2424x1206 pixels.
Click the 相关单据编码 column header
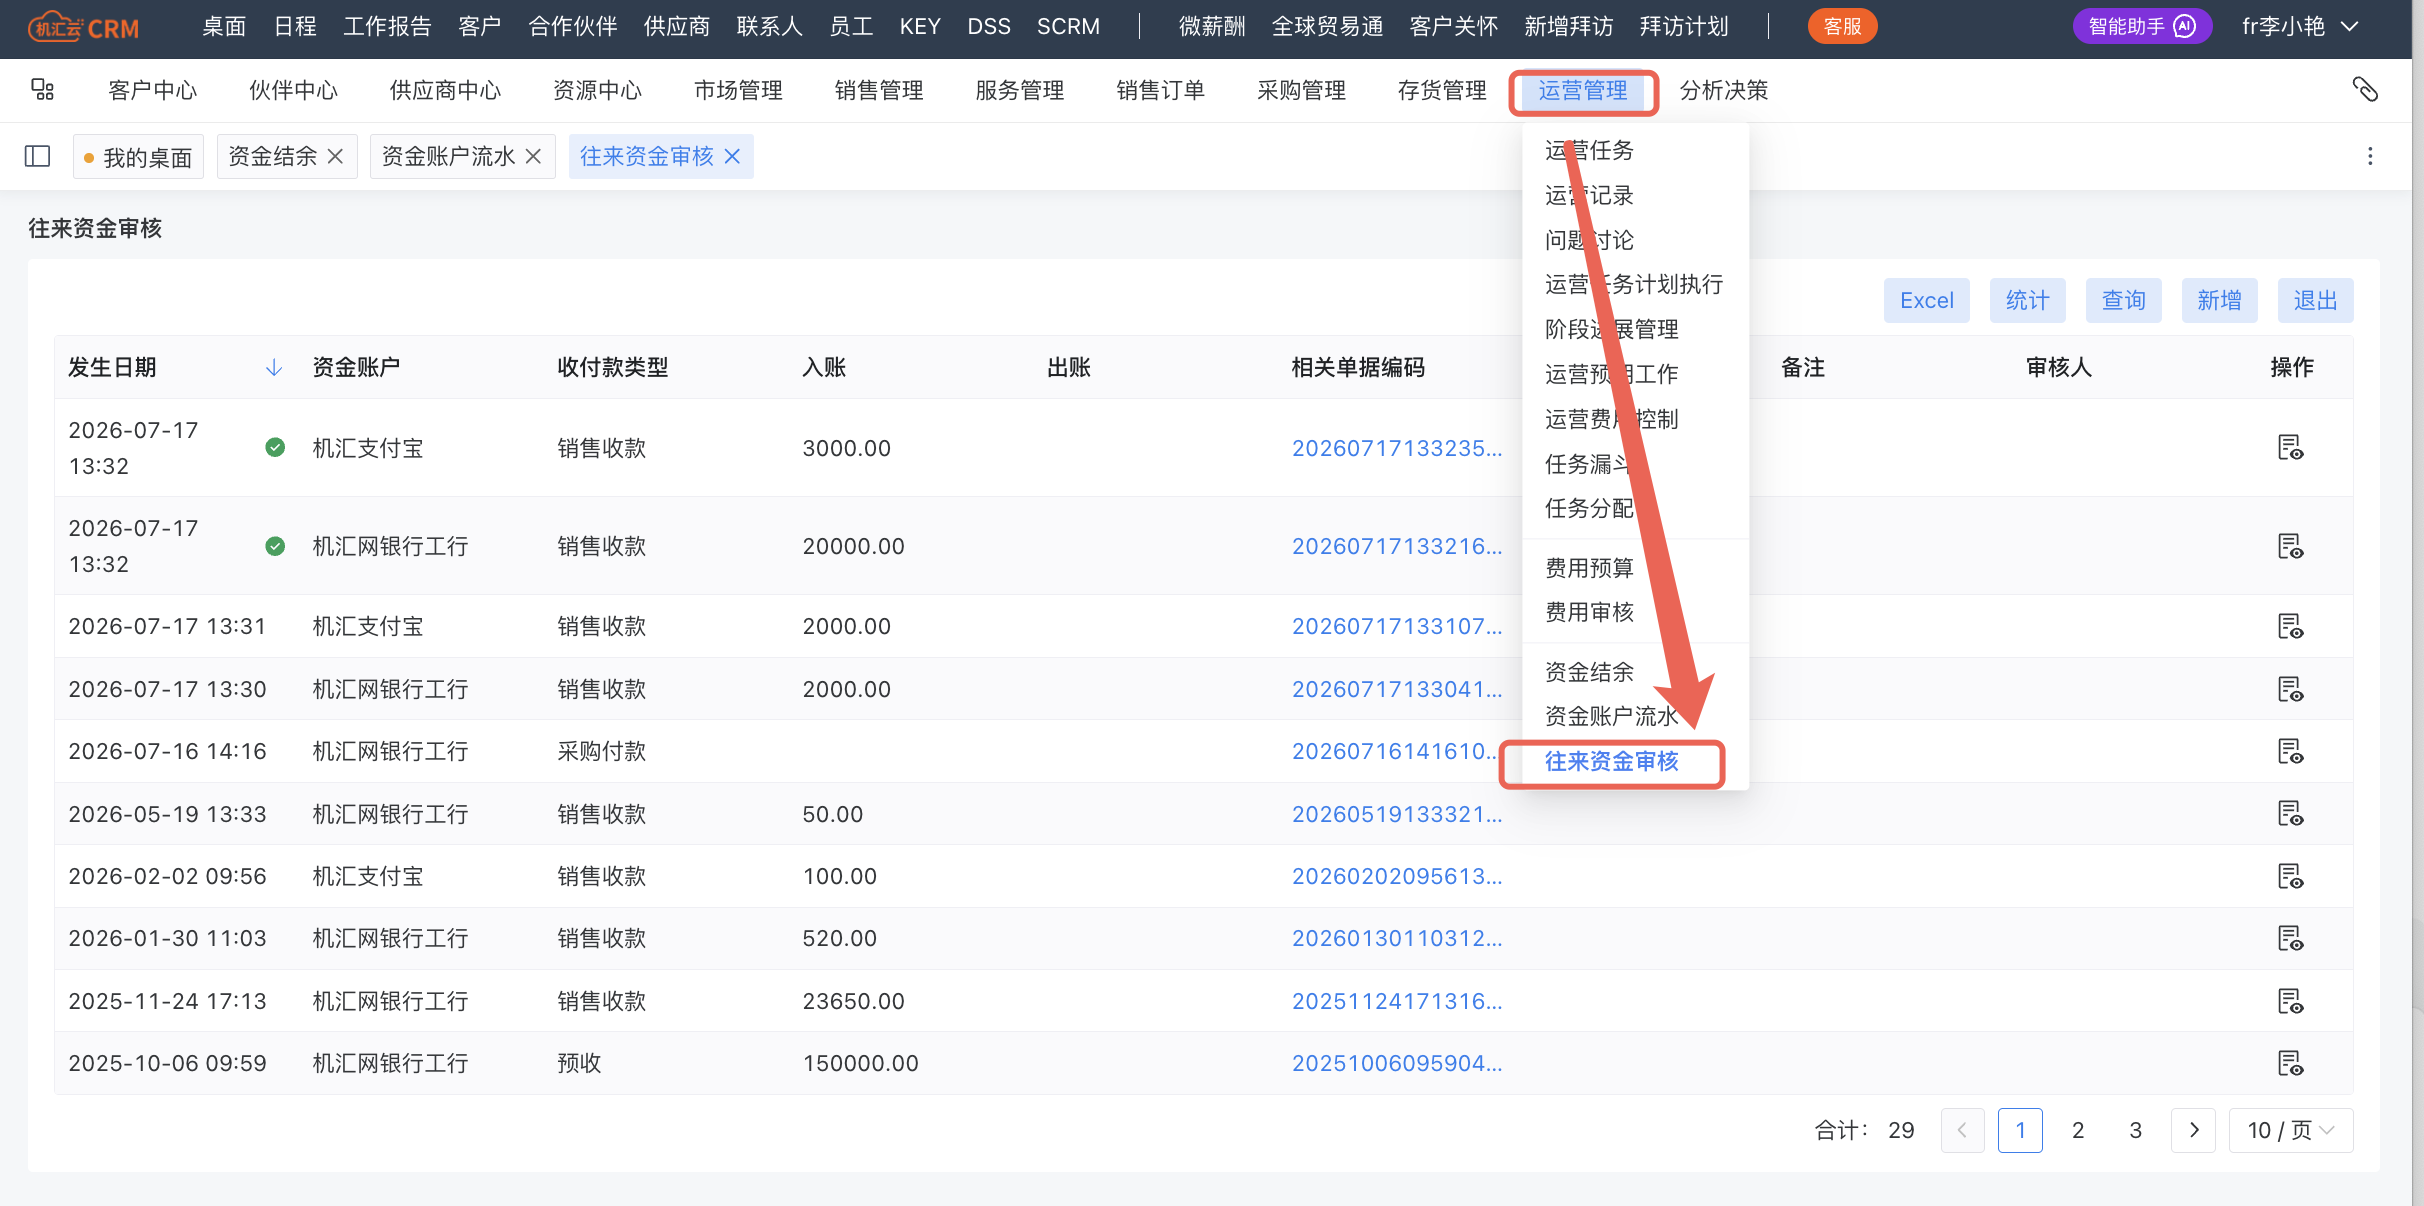click(x=1357, y=367)
